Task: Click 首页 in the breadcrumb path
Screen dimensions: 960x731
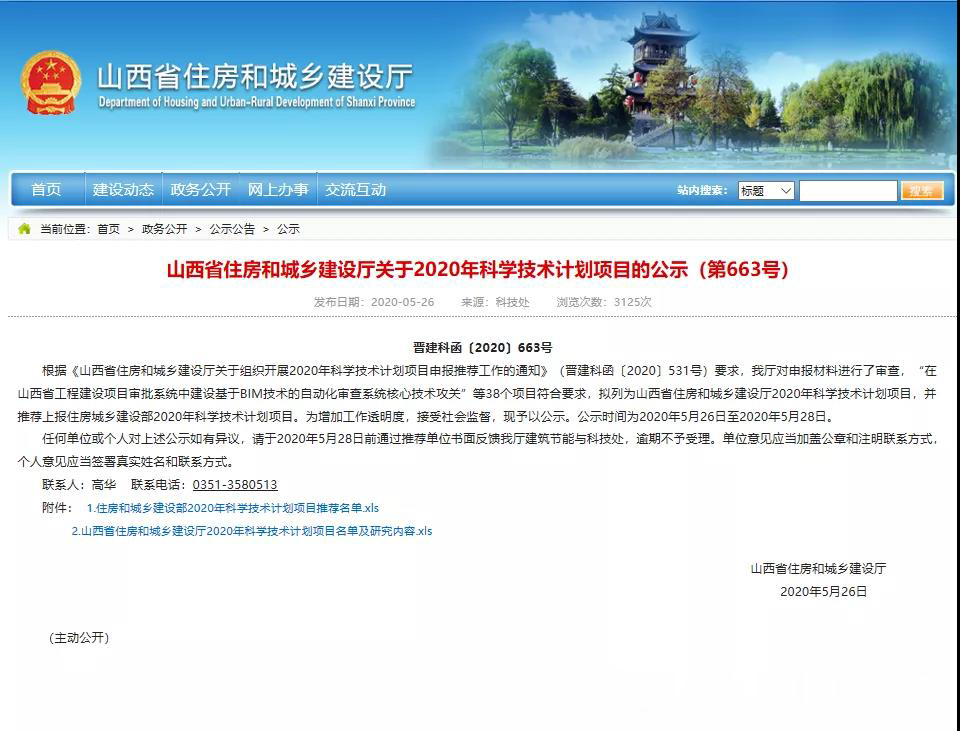Action: (x=108, y=229)
